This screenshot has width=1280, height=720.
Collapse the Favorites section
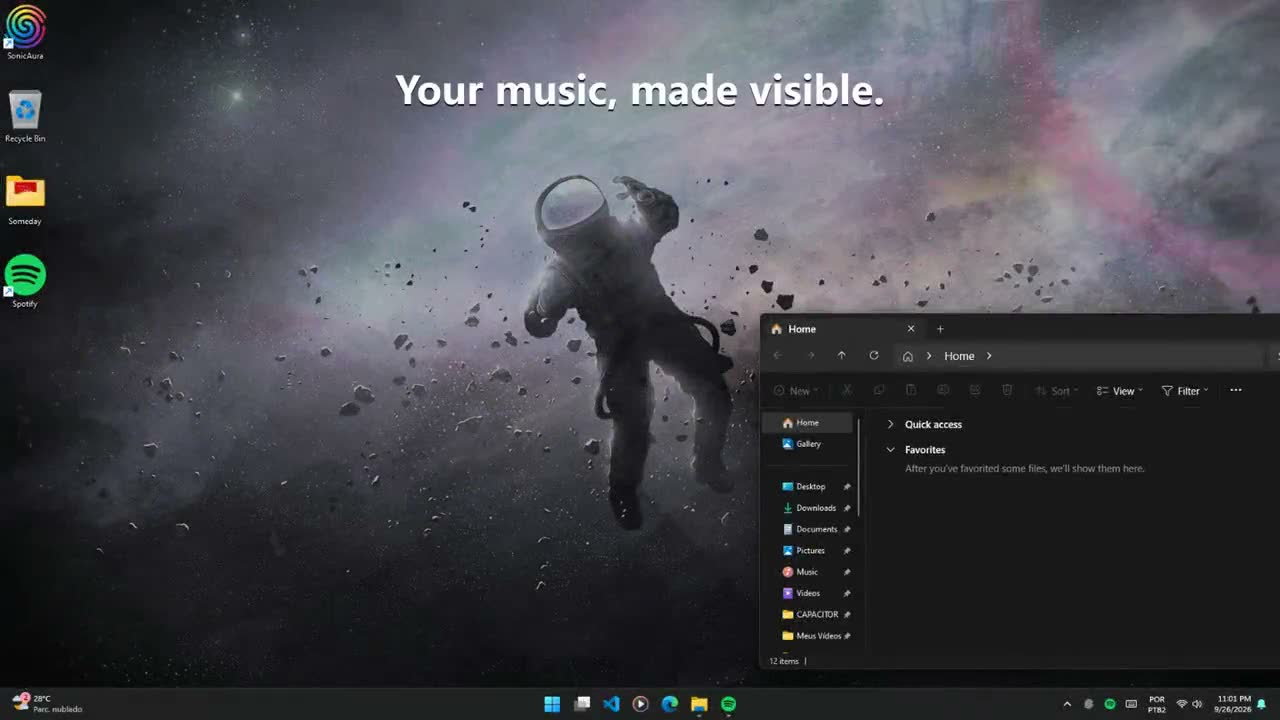[890, 450]
